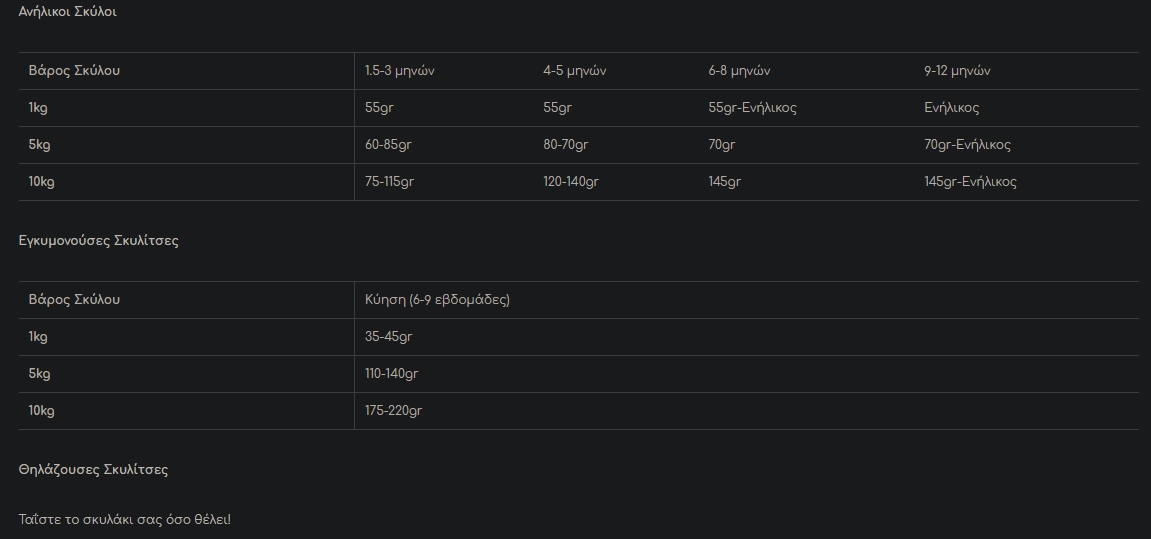The width and height of the screenshot is (1151, 539).
Task: Click the '70gr-Ενήλικος' cell
Action: 967,145
